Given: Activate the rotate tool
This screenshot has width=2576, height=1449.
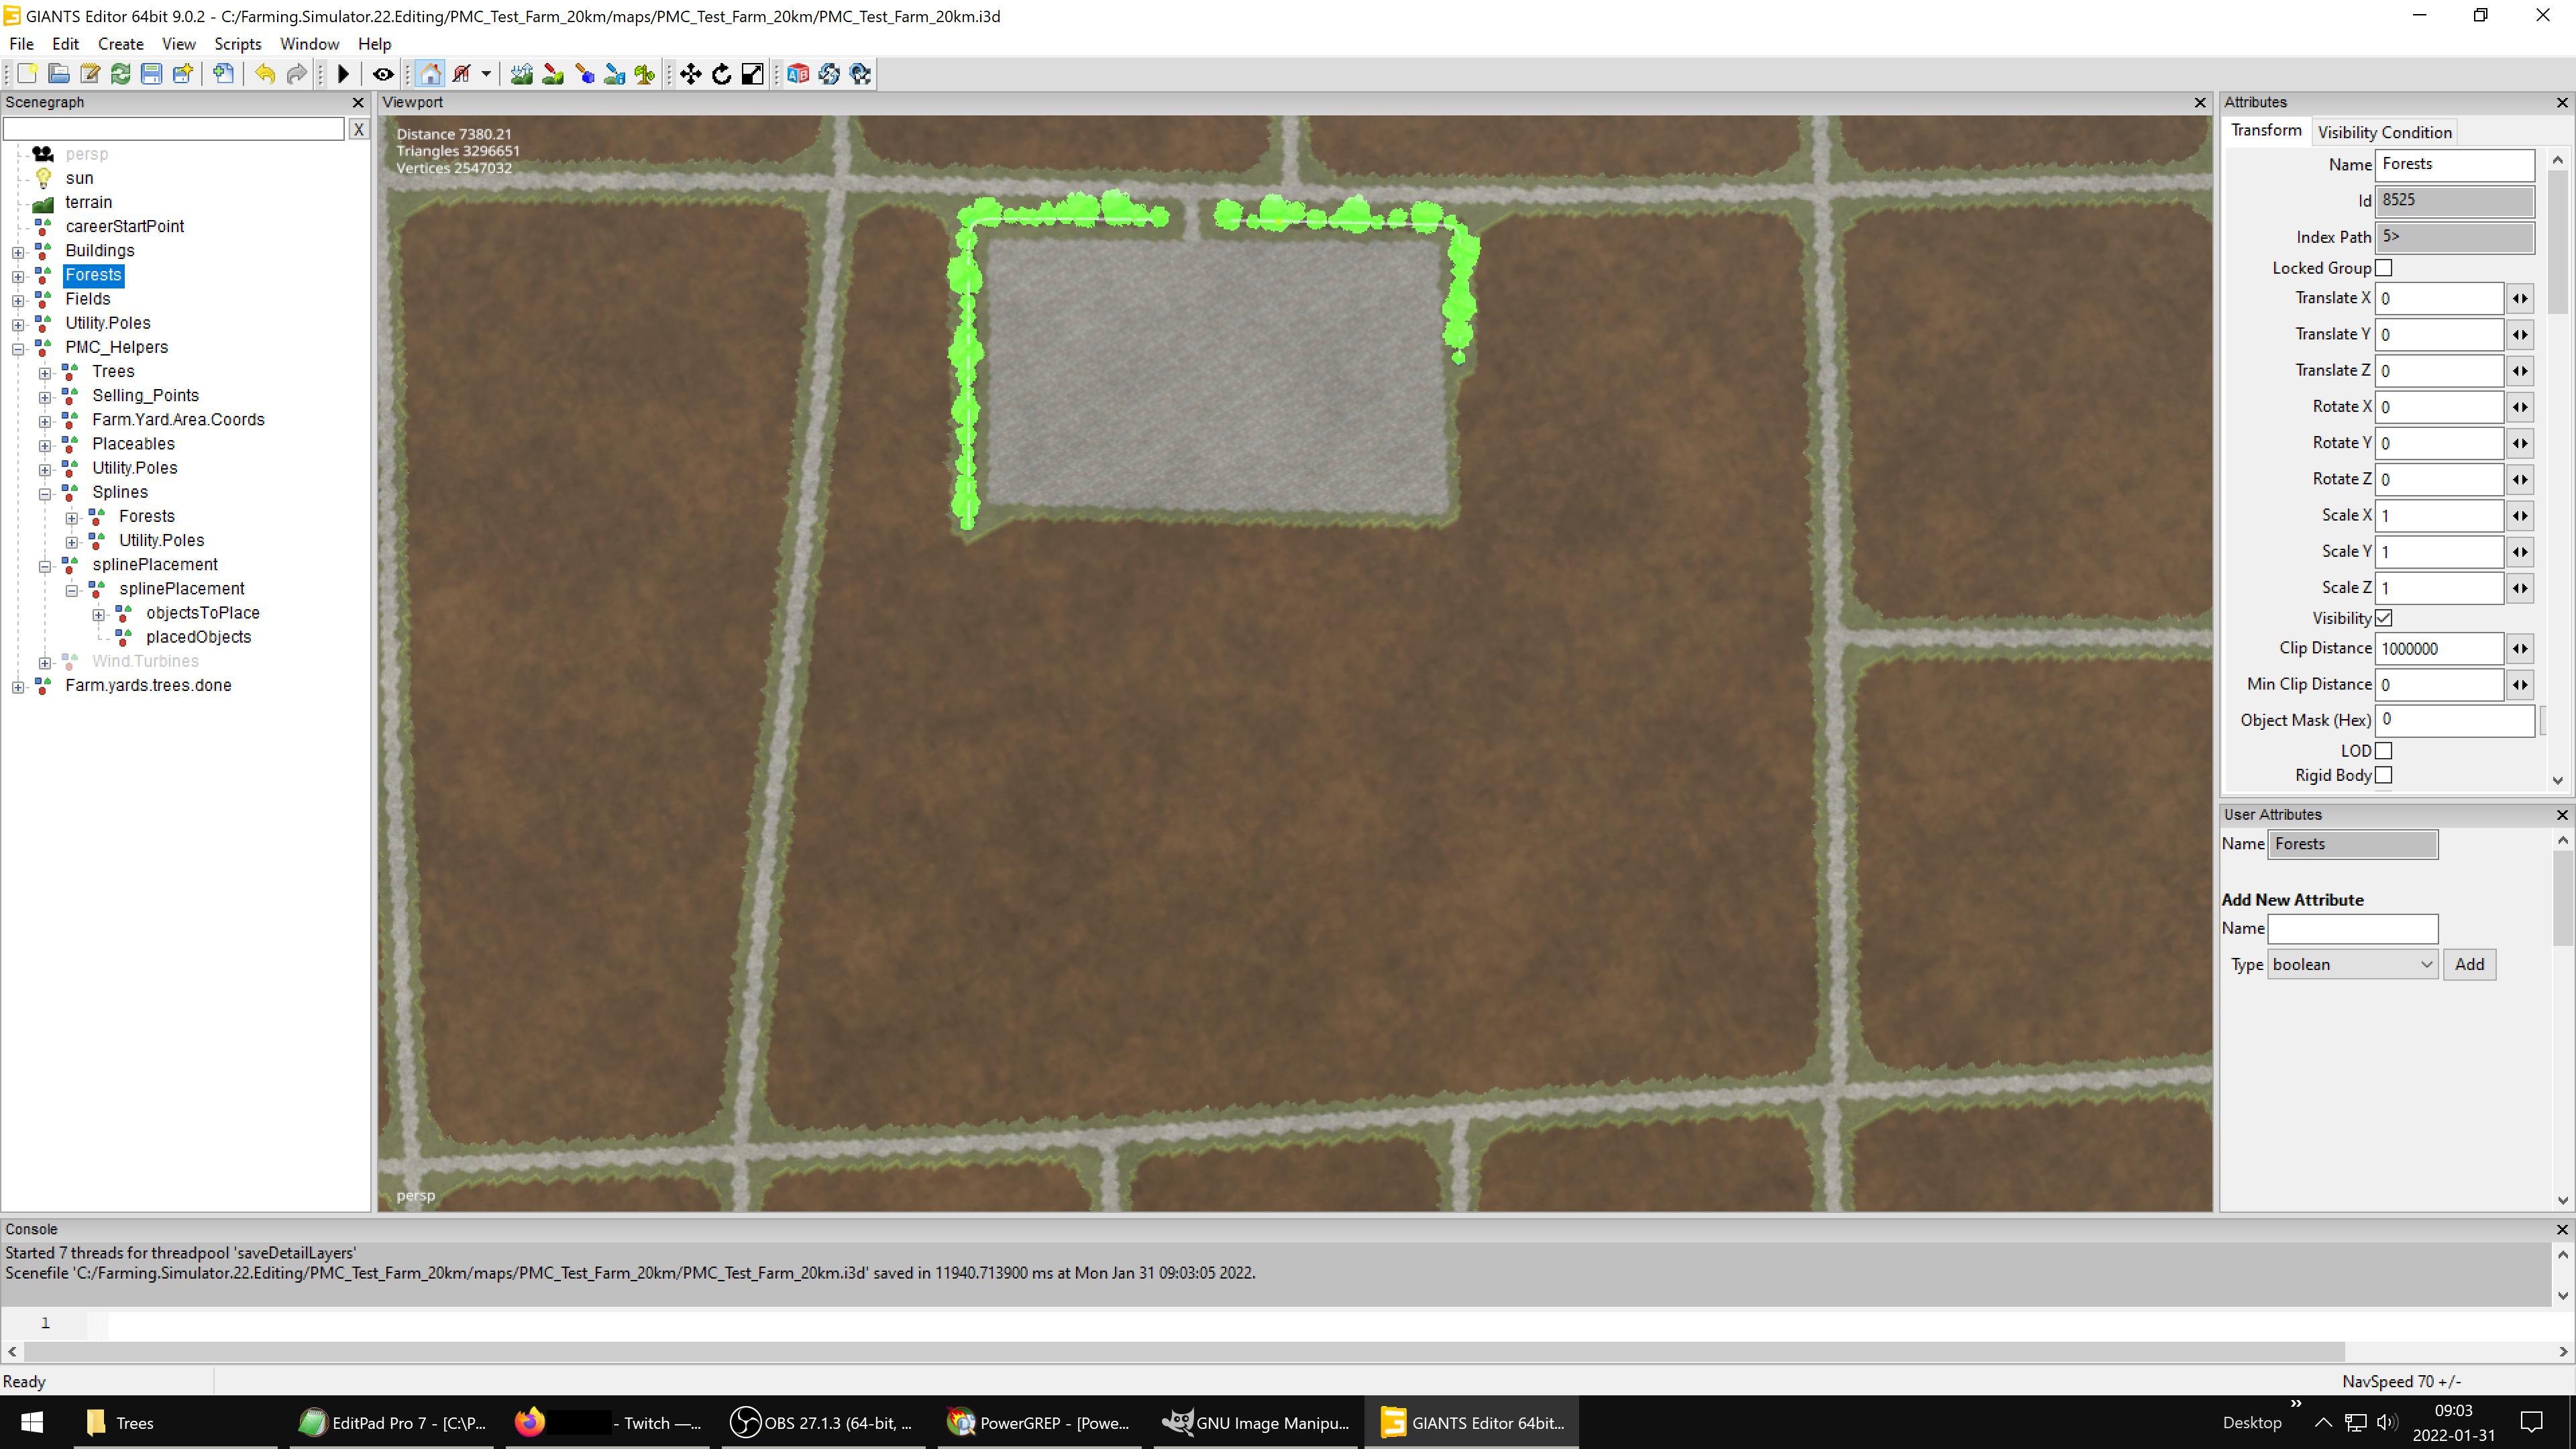Looking at the screenshot, I should pyautogui.click(x=721, y=74).
